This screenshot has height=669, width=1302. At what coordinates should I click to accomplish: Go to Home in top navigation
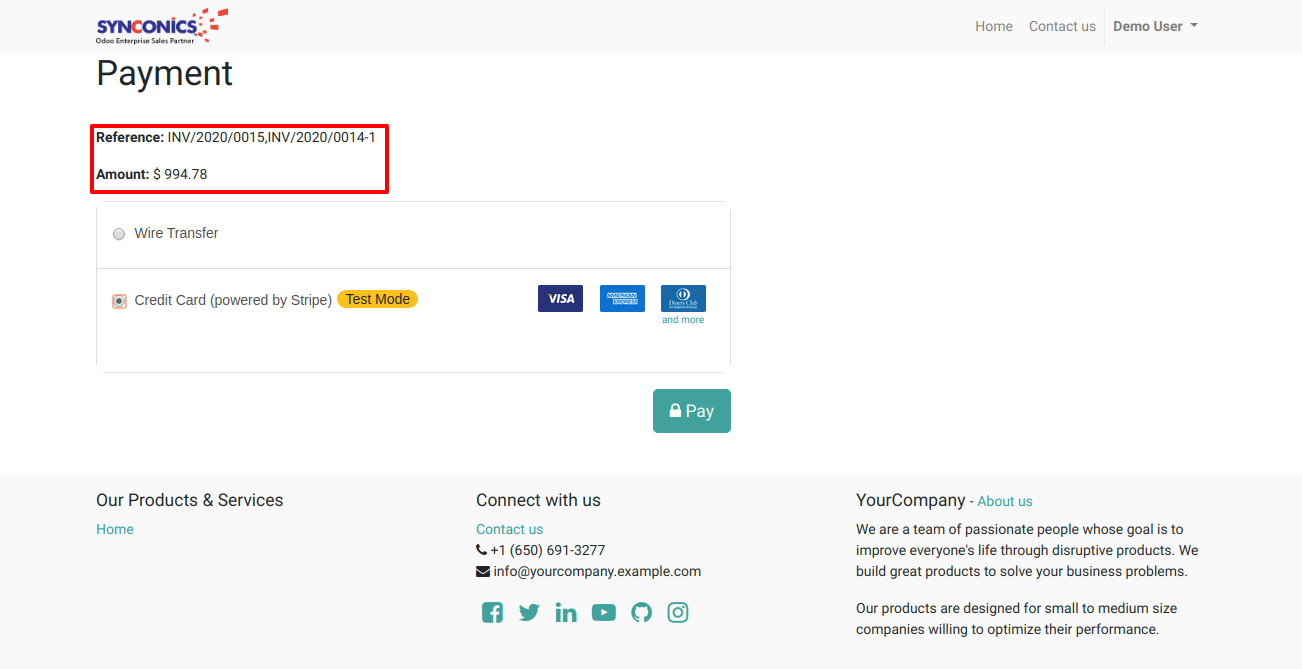pos(994,27)
